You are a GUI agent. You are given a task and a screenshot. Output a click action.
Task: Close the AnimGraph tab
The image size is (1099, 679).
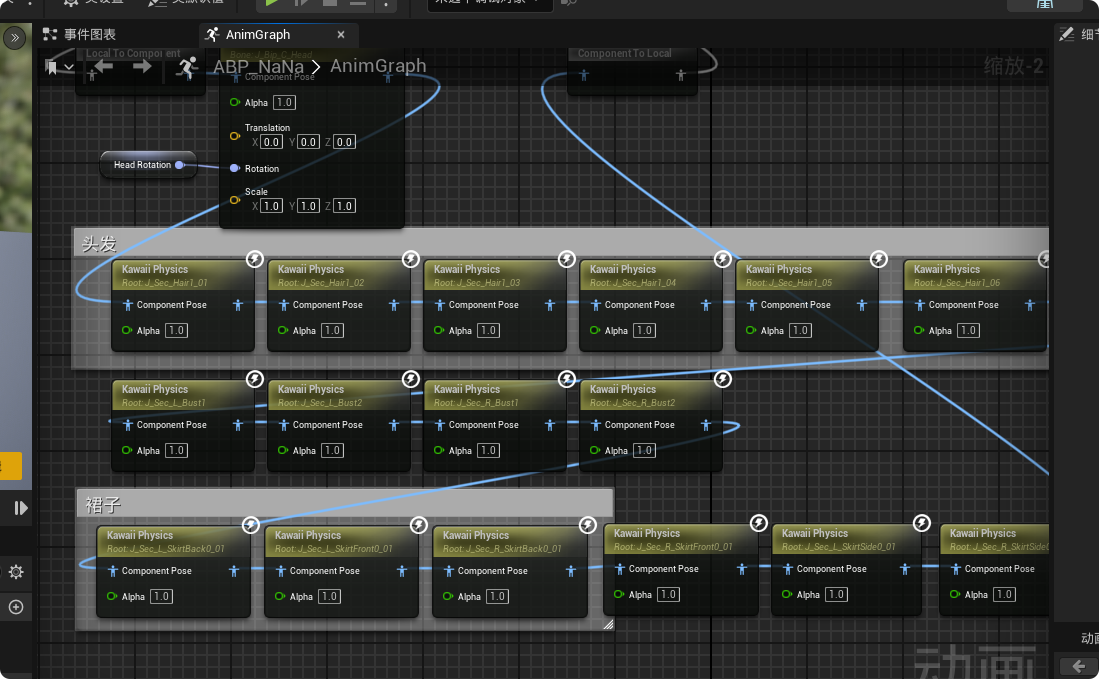[341, 34]
